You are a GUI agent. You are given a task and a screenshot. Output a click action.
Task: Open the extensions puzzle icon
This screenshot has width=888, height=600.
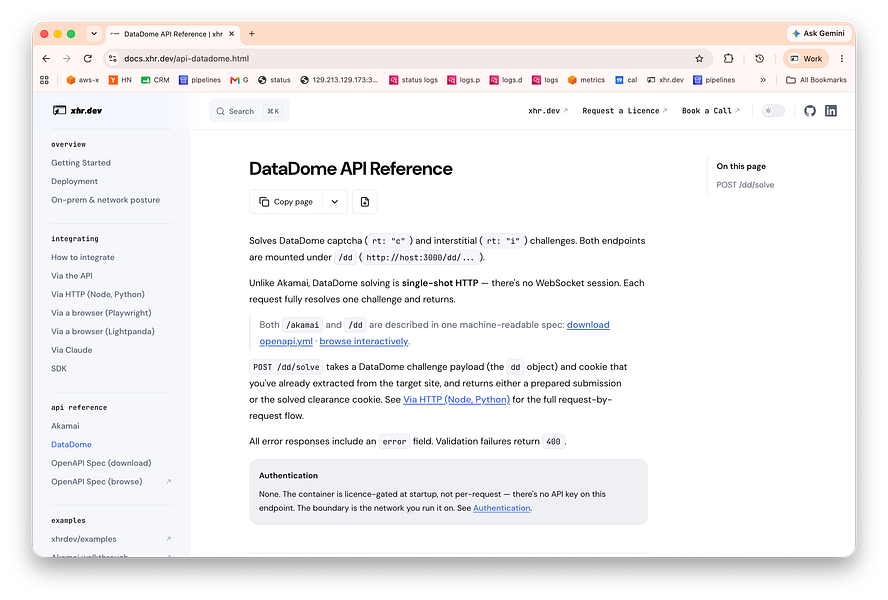coord(729,58)
